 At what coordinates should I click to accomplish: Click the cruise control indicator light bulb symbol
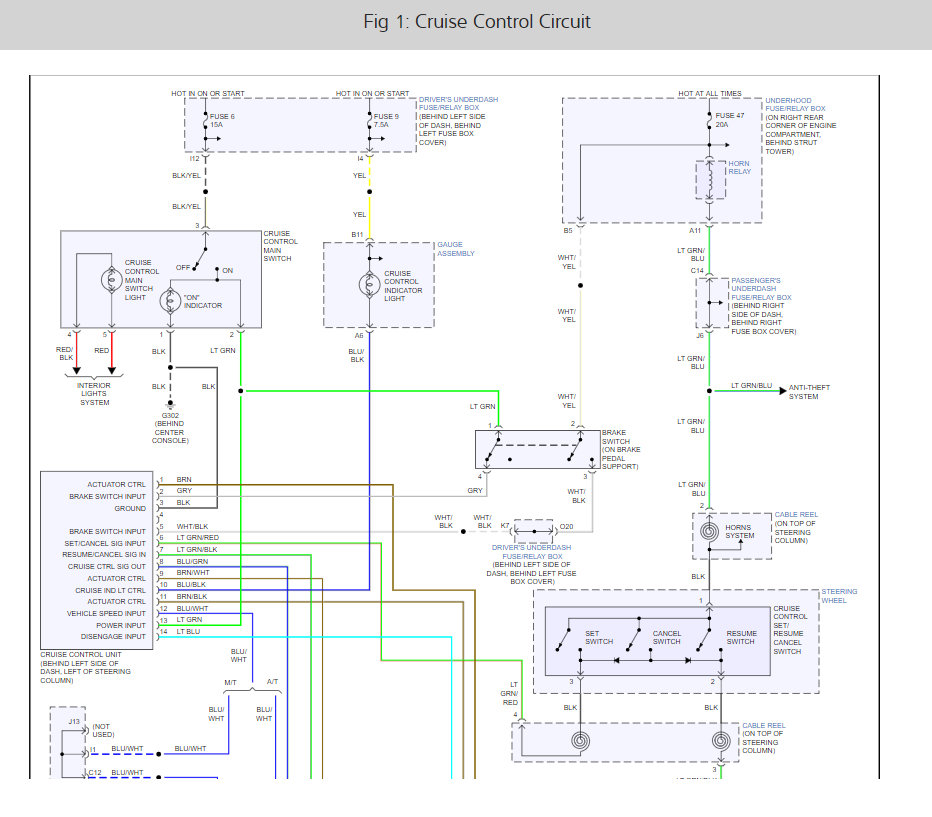[x=369, y=285]
